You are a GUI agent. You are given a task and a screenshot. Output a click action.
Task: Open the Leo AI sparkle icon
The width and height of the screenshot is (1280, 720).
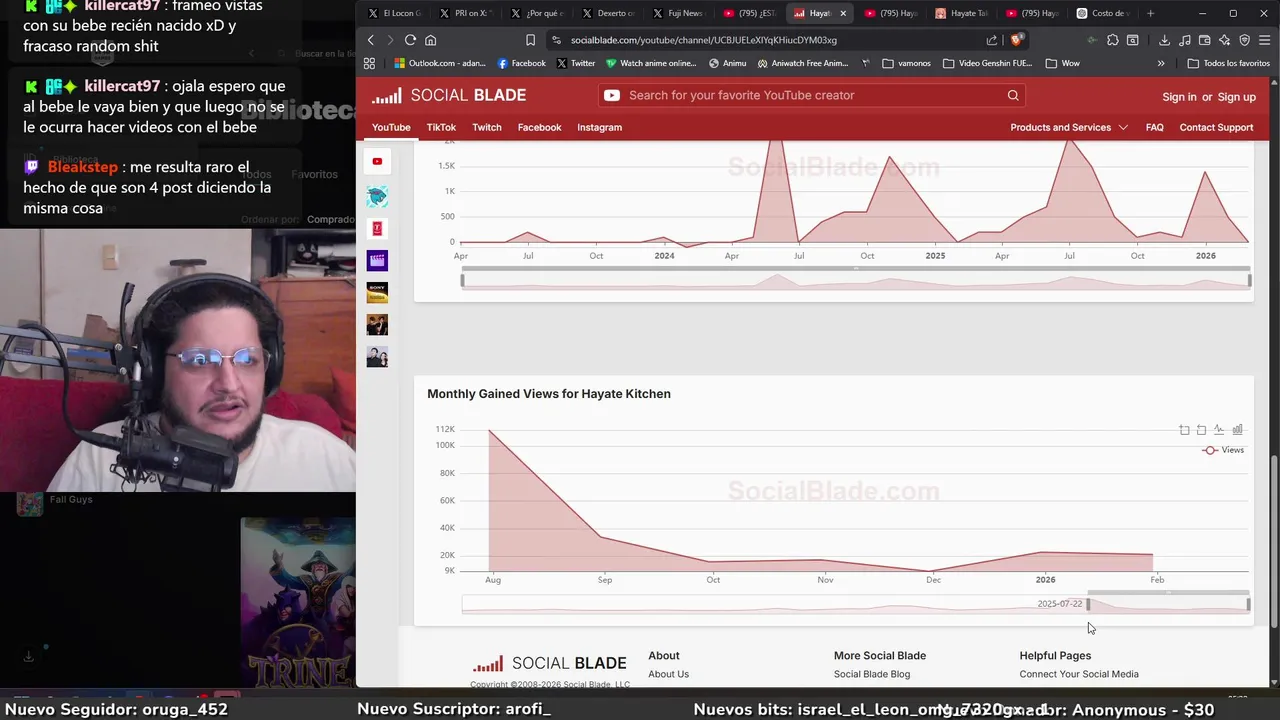[x=1225, y=40]
